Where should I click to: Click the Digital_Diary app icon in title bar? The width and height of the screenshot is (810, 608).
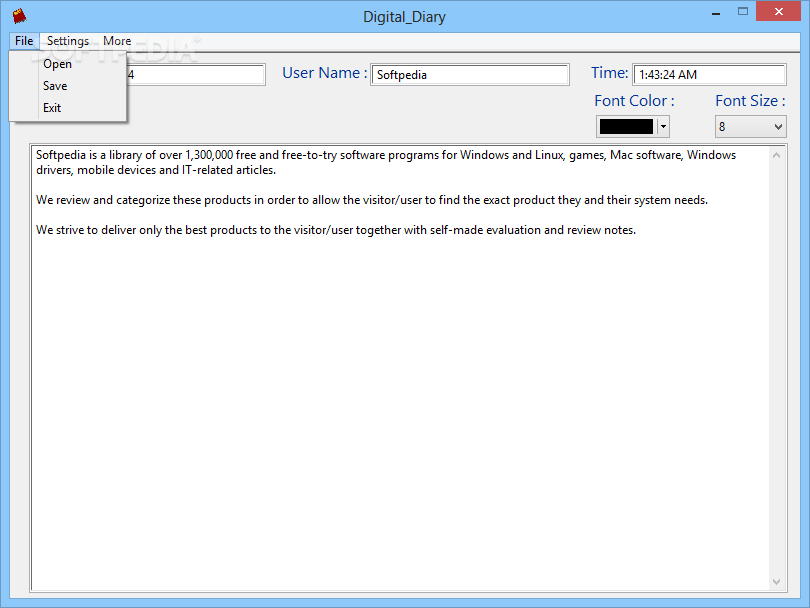click(x=20, y=16)
